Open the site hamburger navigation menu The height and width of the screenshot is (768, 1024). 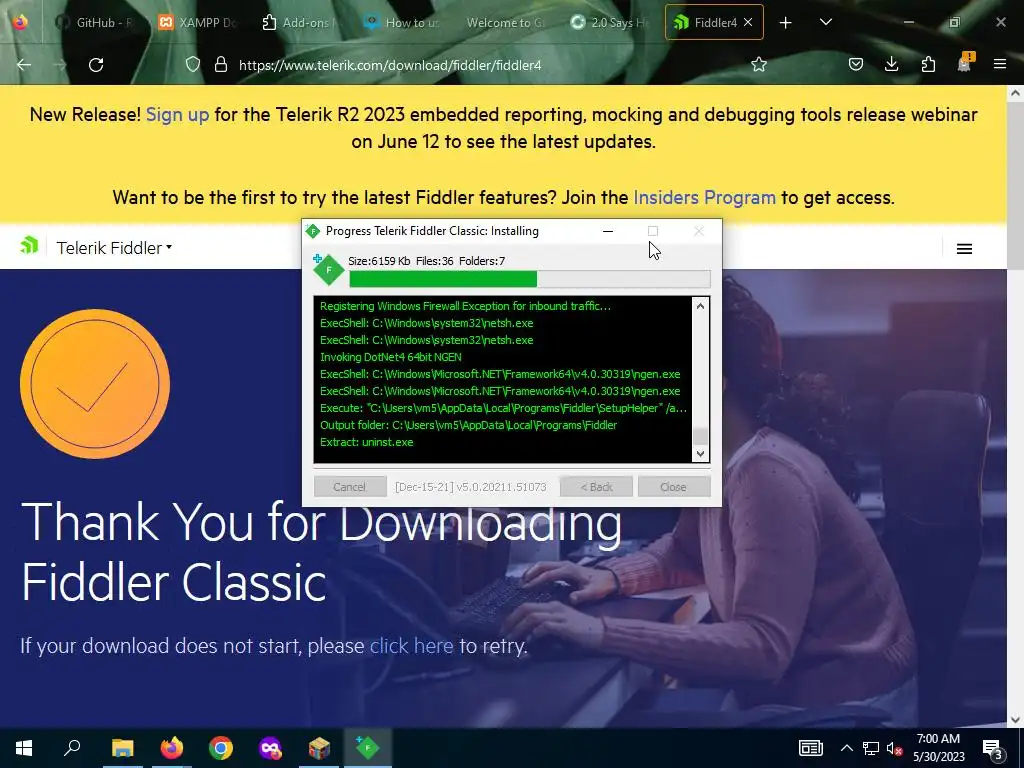[x=964, y=249]
